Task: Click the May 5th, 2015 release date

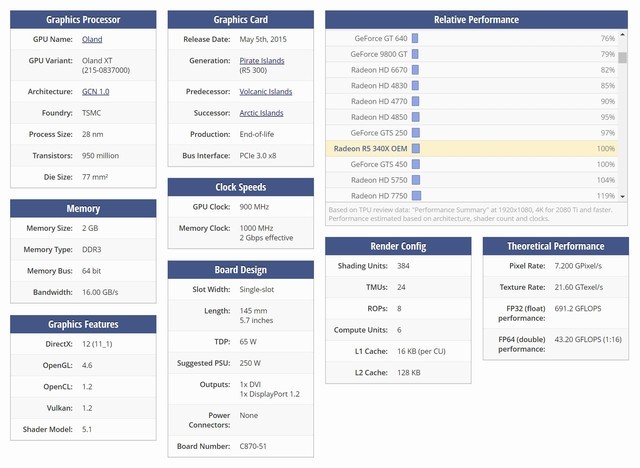Action: (263, 39)
